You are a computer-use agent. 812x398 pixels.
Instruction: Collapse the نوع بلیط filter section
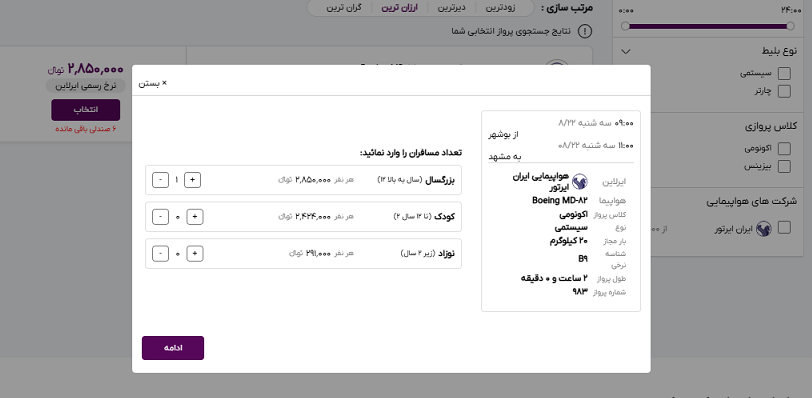coord(626,51)
